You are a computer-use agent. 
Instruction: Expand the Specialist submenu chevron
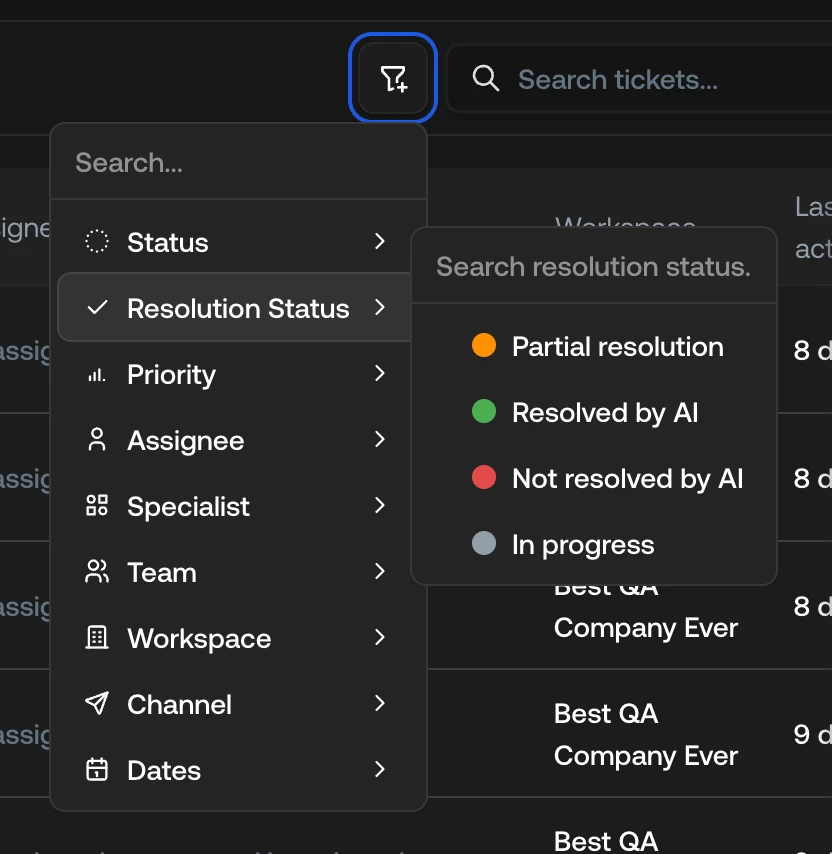pos(380,505)
